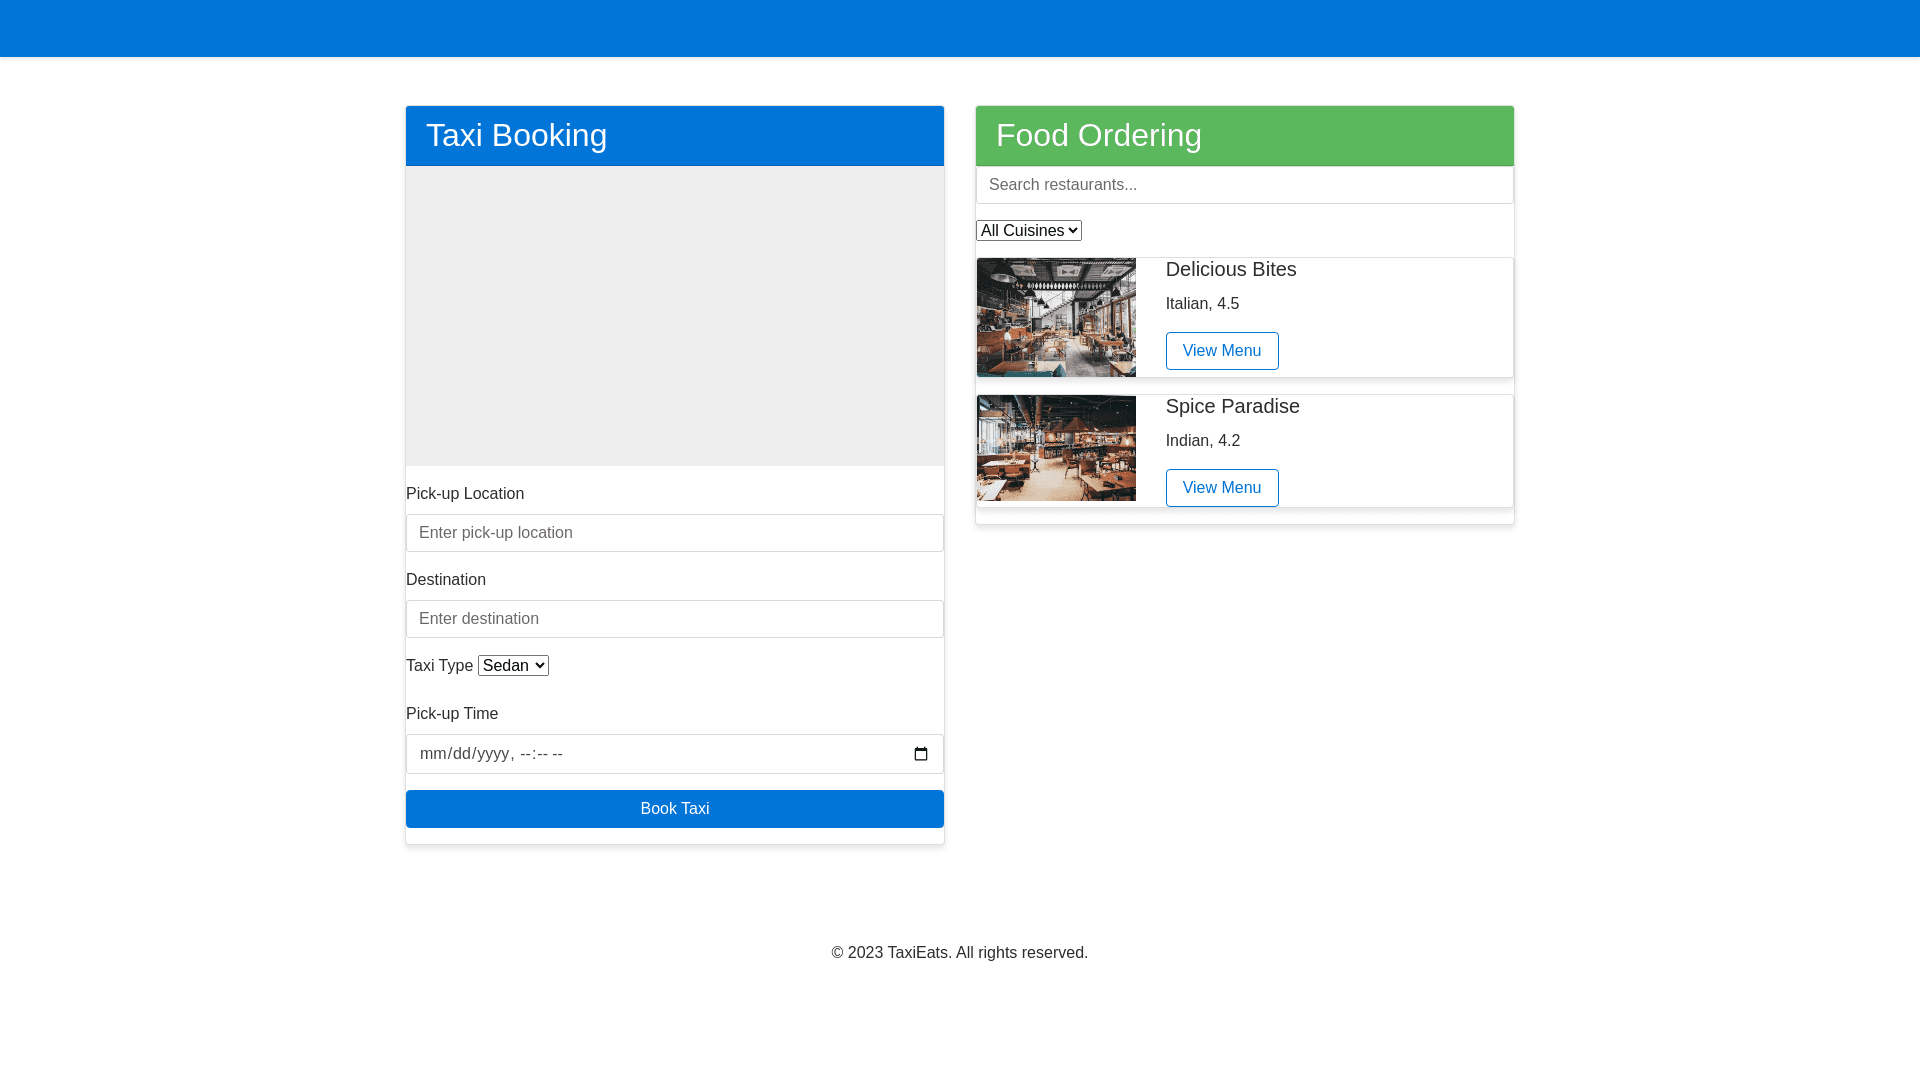The image size is (1920, 1080).
Task: Click the Delicious Bites restaurant name
Action: point(1230,269)
